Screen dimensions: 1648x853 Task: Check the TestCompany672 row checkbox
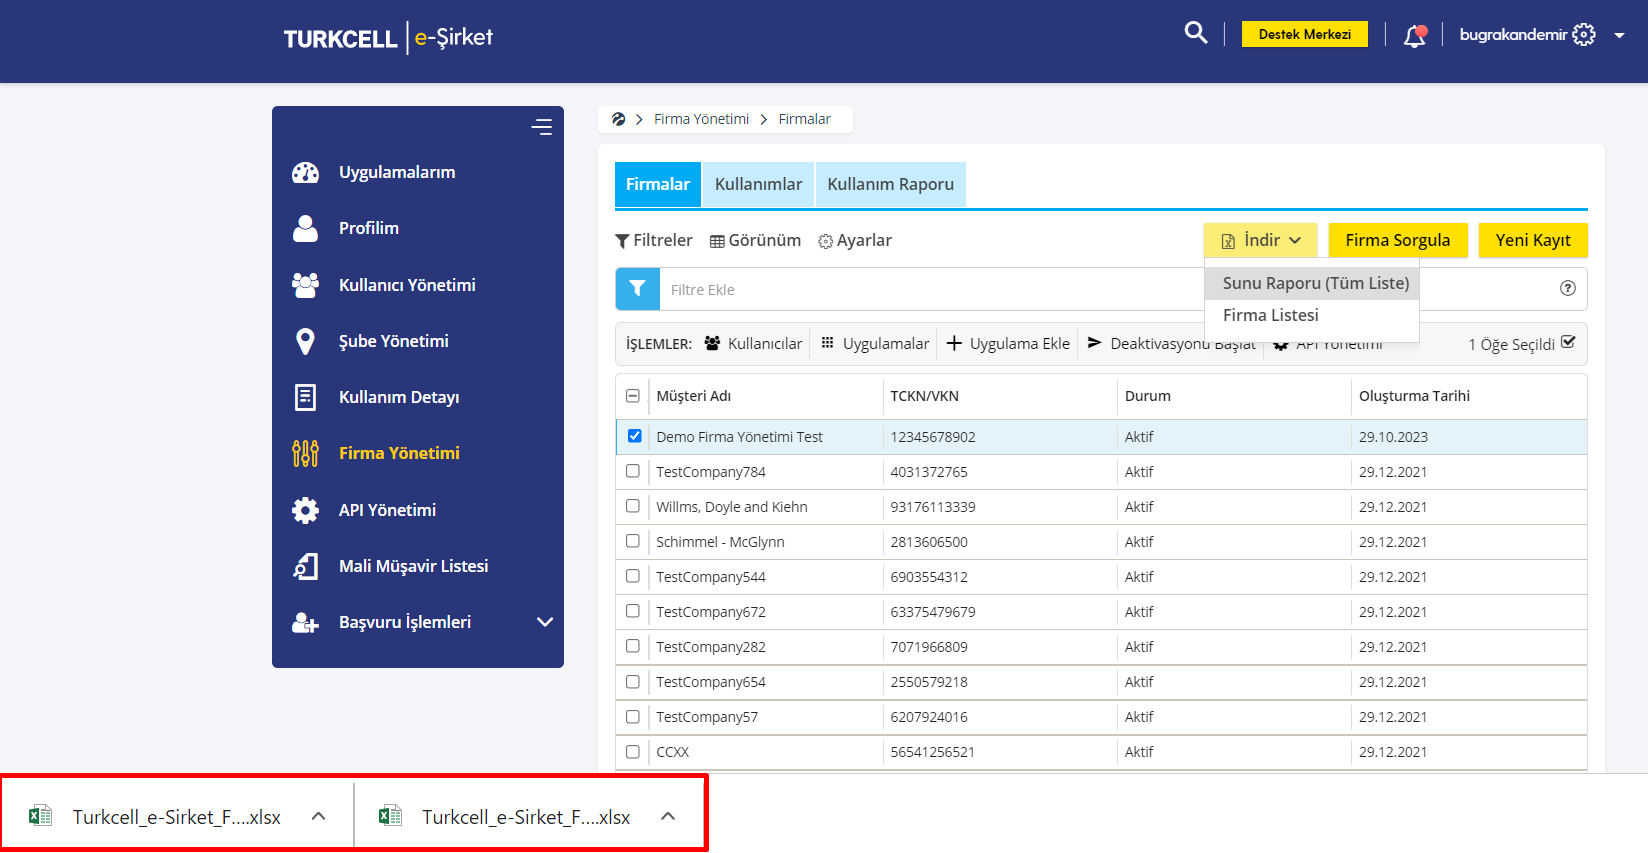tap(633, 611)
